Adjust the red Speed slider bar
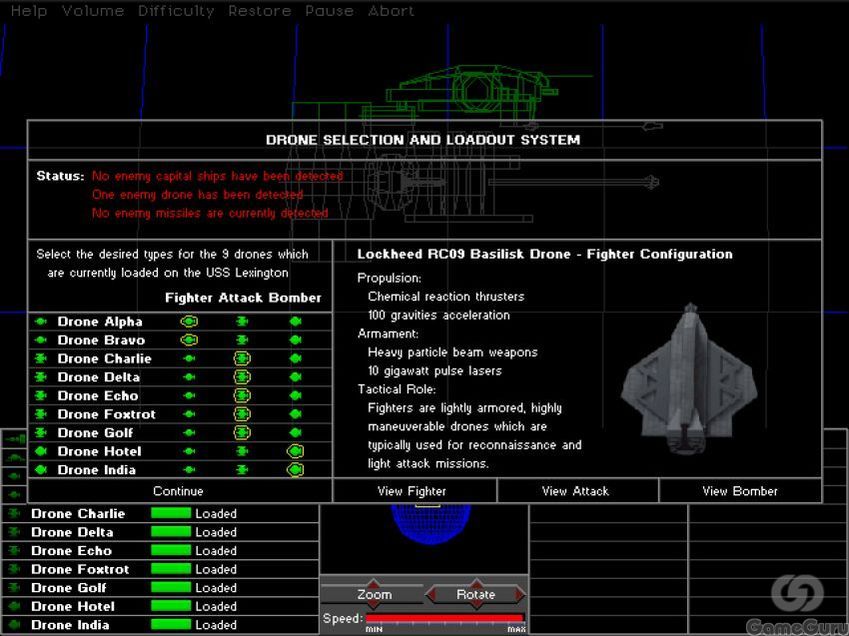Viewport: 849px width, 636px height. pyautogui.click(x=445, y=618)
